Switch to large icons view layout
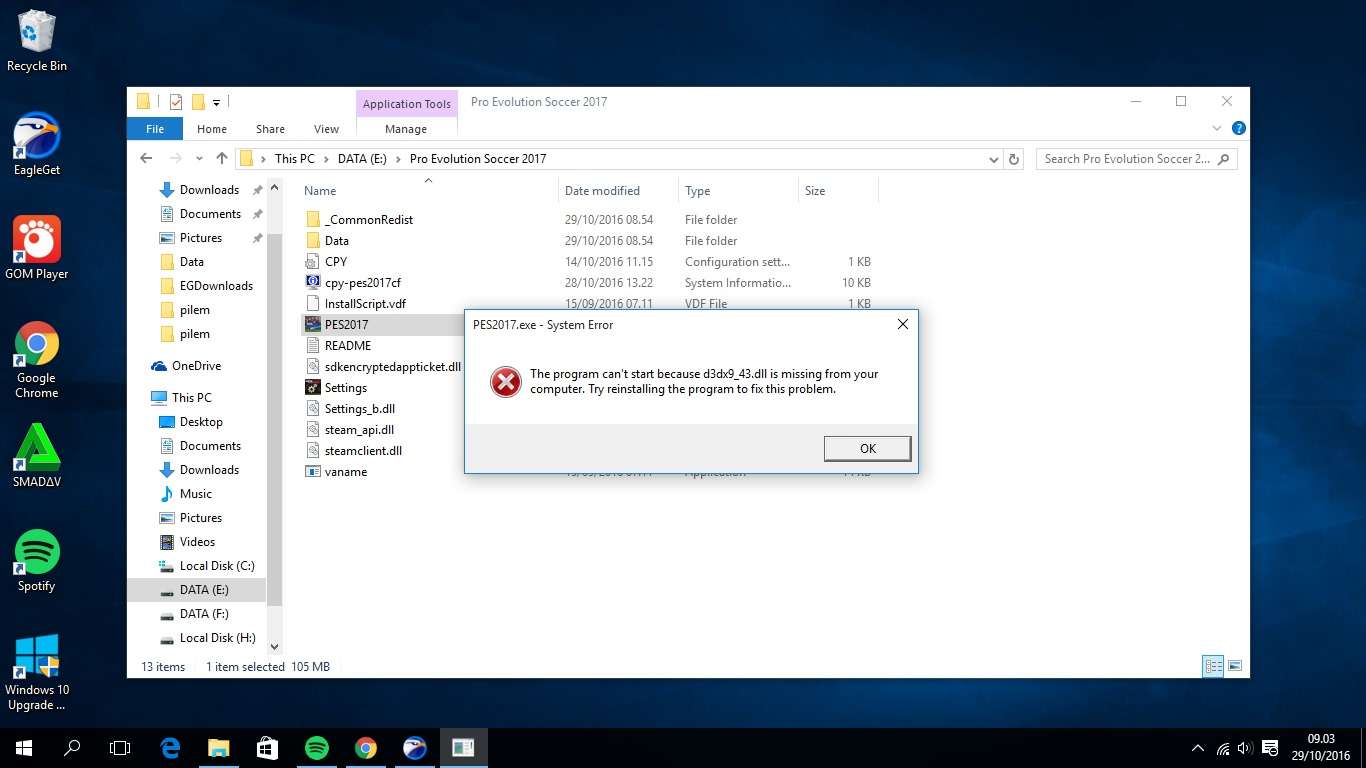1366x768 pixels. [1235, 666]
